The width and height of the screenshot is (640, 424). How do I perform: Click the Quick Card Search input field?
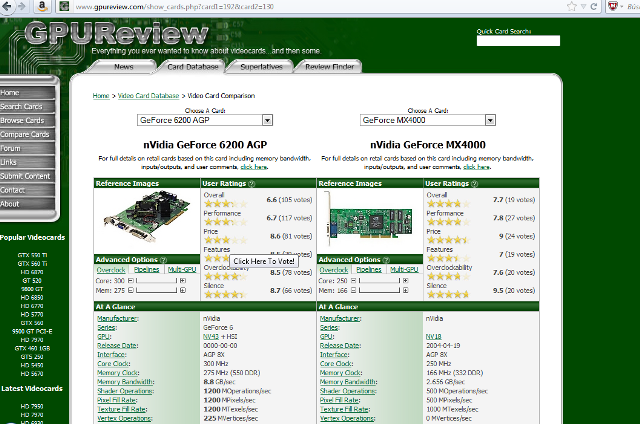coord(518,41)
